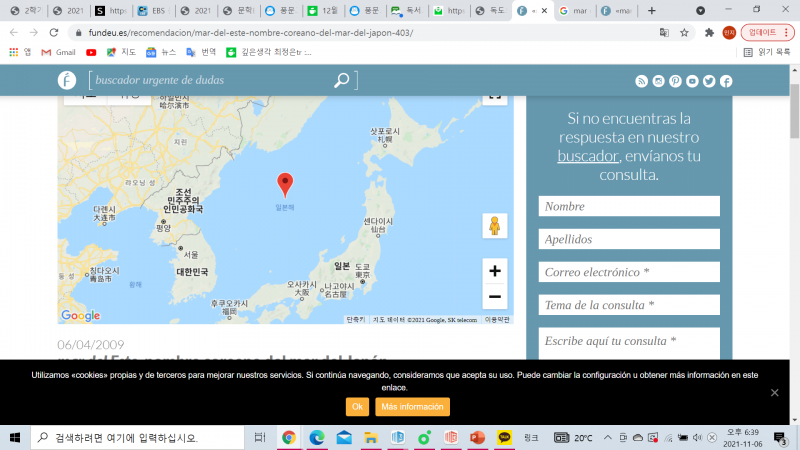Image resolution: width=800 pixels, height=450 pixels.
Task: Dismiss the cookie banner with the X
Action: pyautogui.click(x=774, y=393)
